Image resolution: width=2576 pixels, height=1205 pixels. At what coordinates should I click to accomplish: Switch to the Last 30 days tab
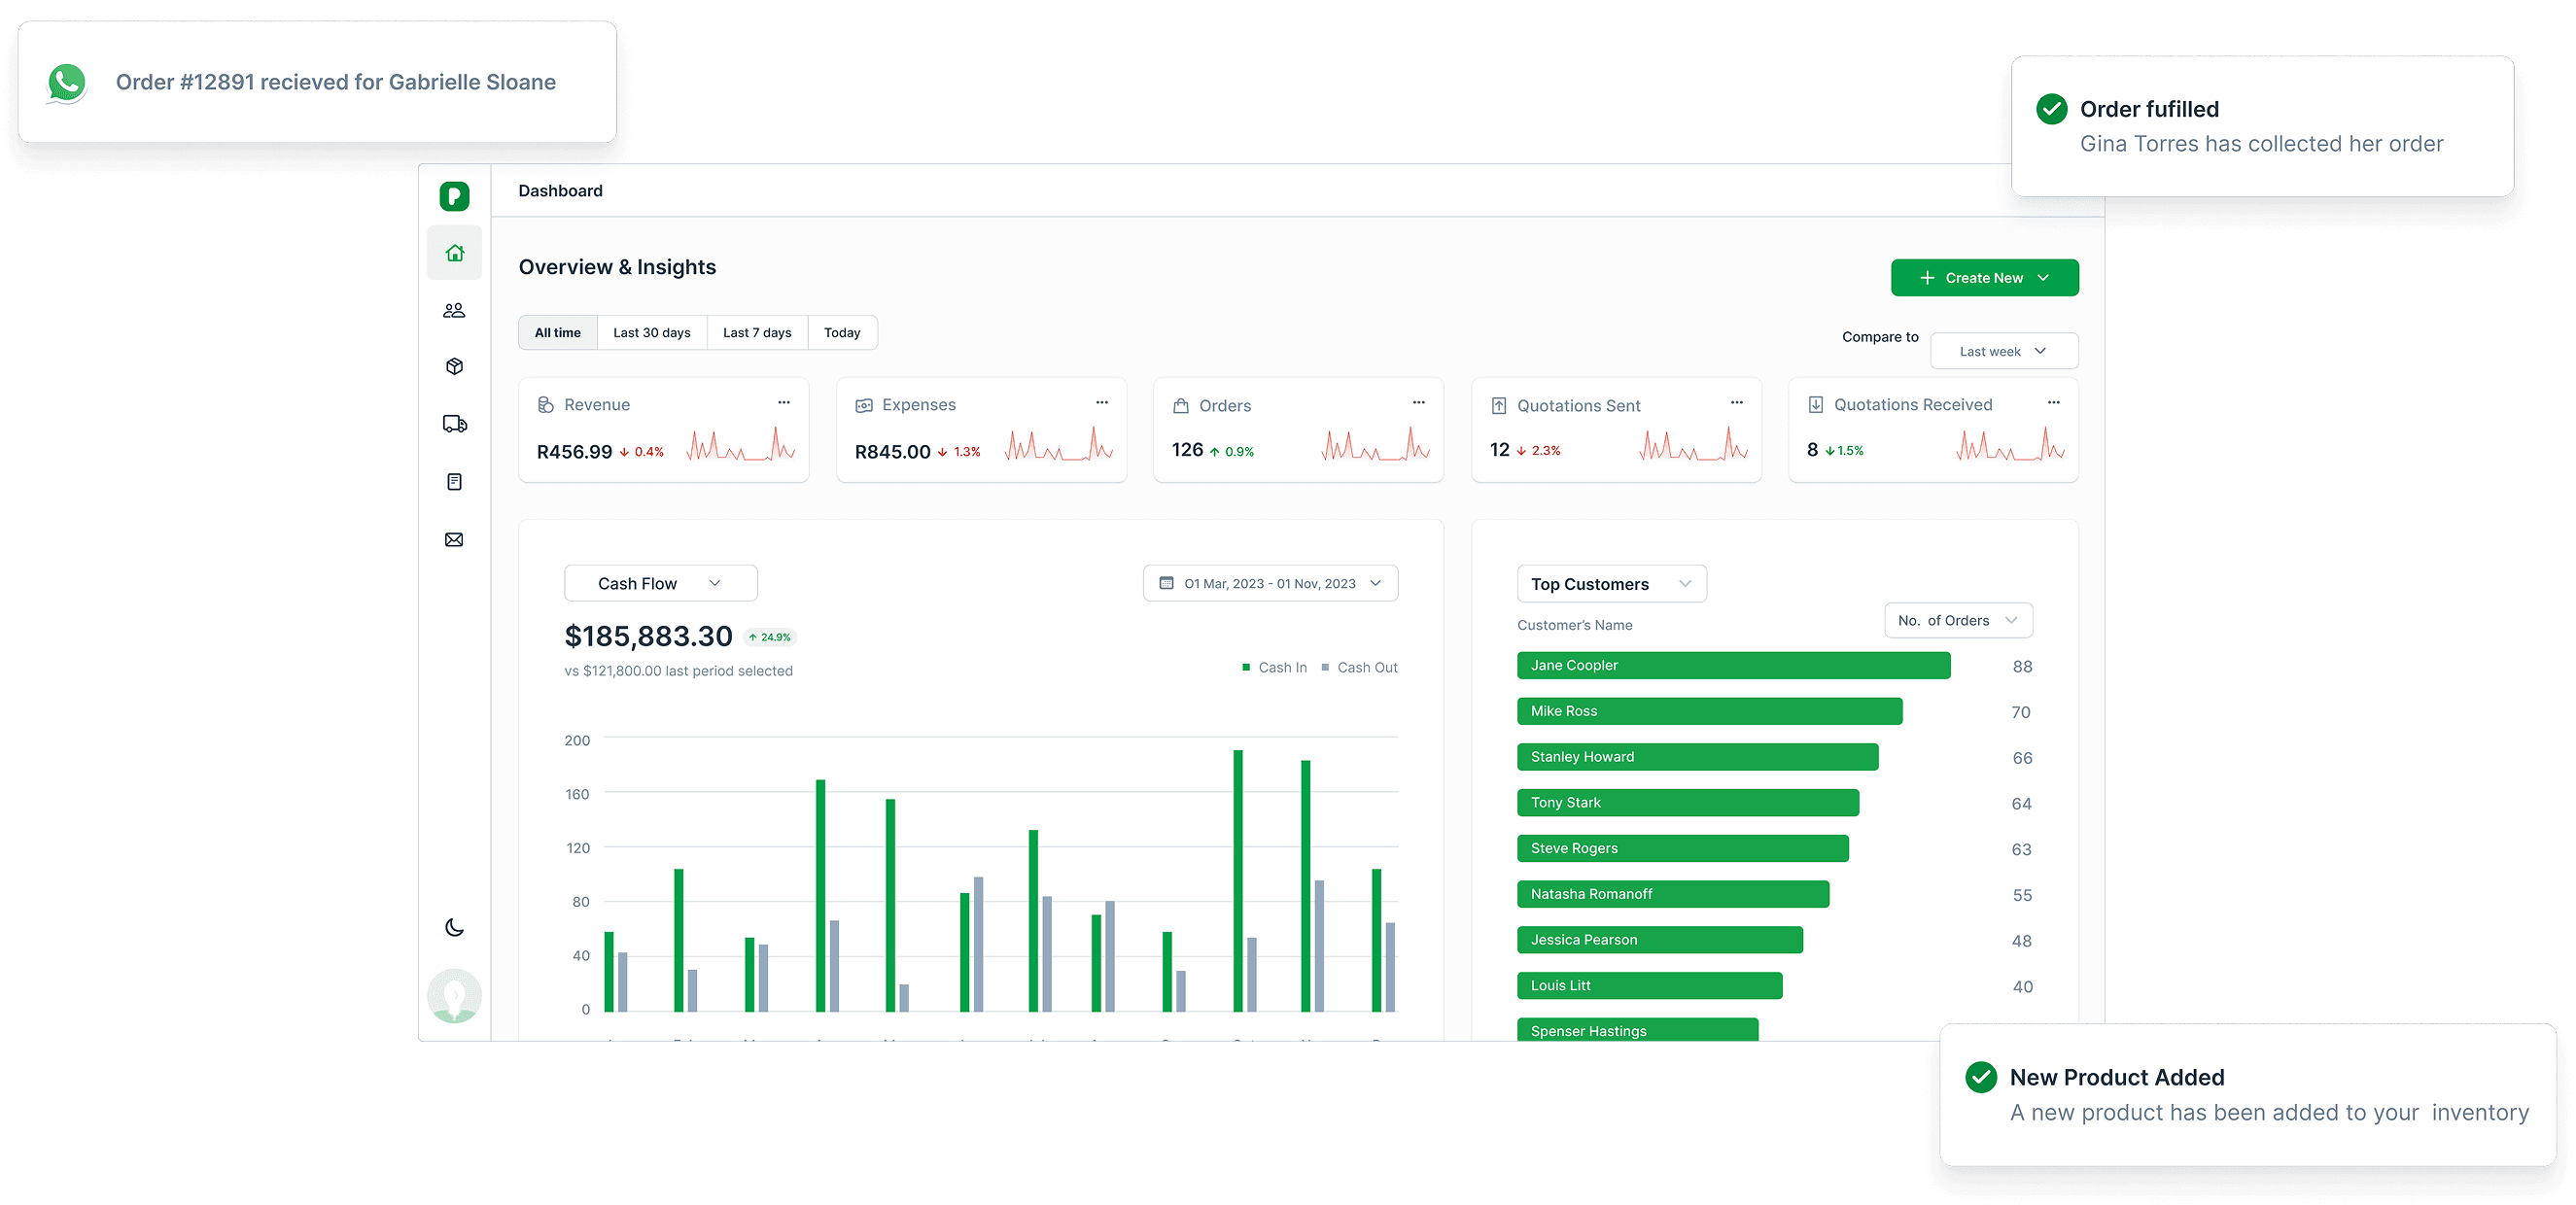pos(651,333)
